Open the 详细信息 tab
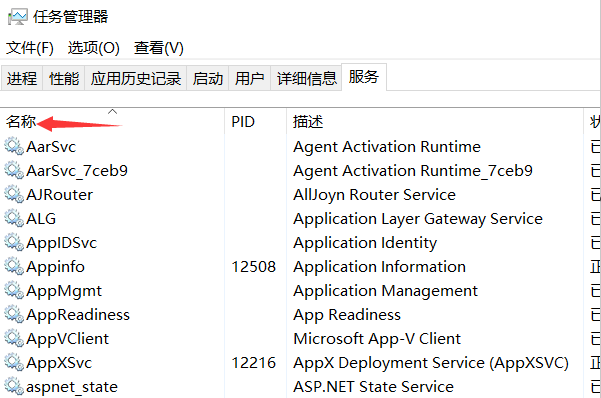The height and width of the screenshot is (398, 601). [306, 78]
